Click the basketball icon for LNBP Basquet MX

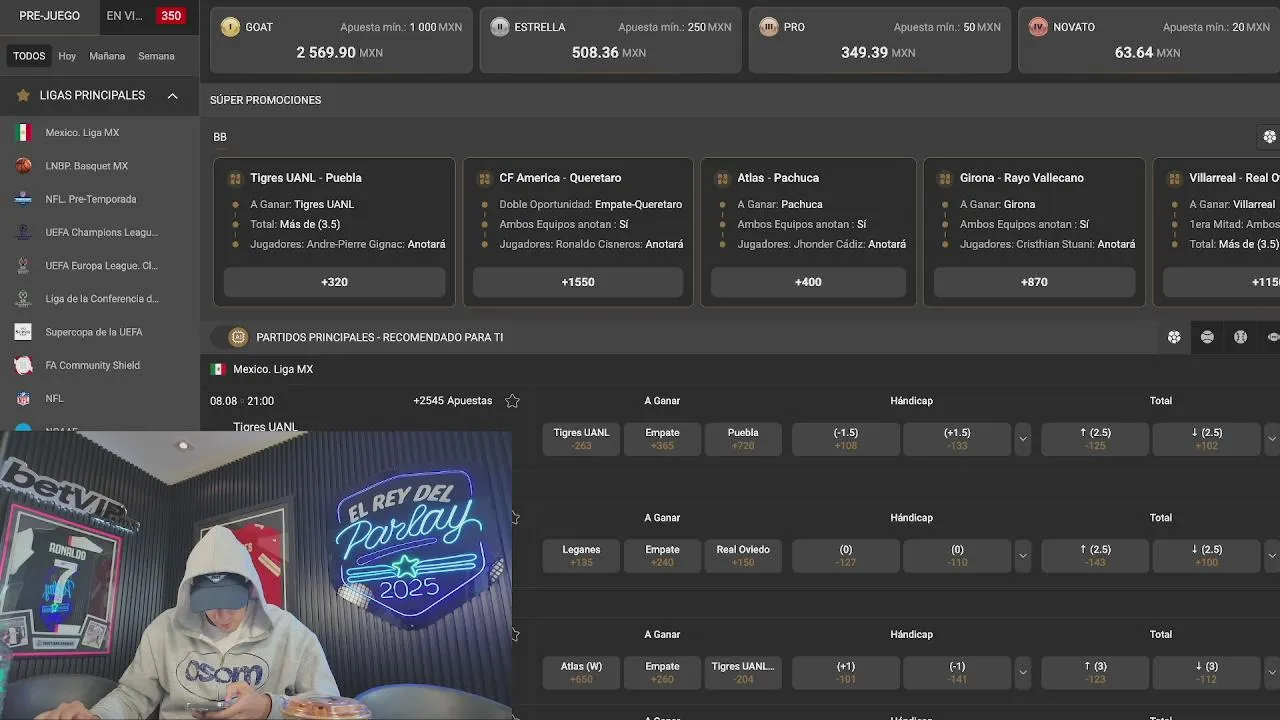coord(23,166)
